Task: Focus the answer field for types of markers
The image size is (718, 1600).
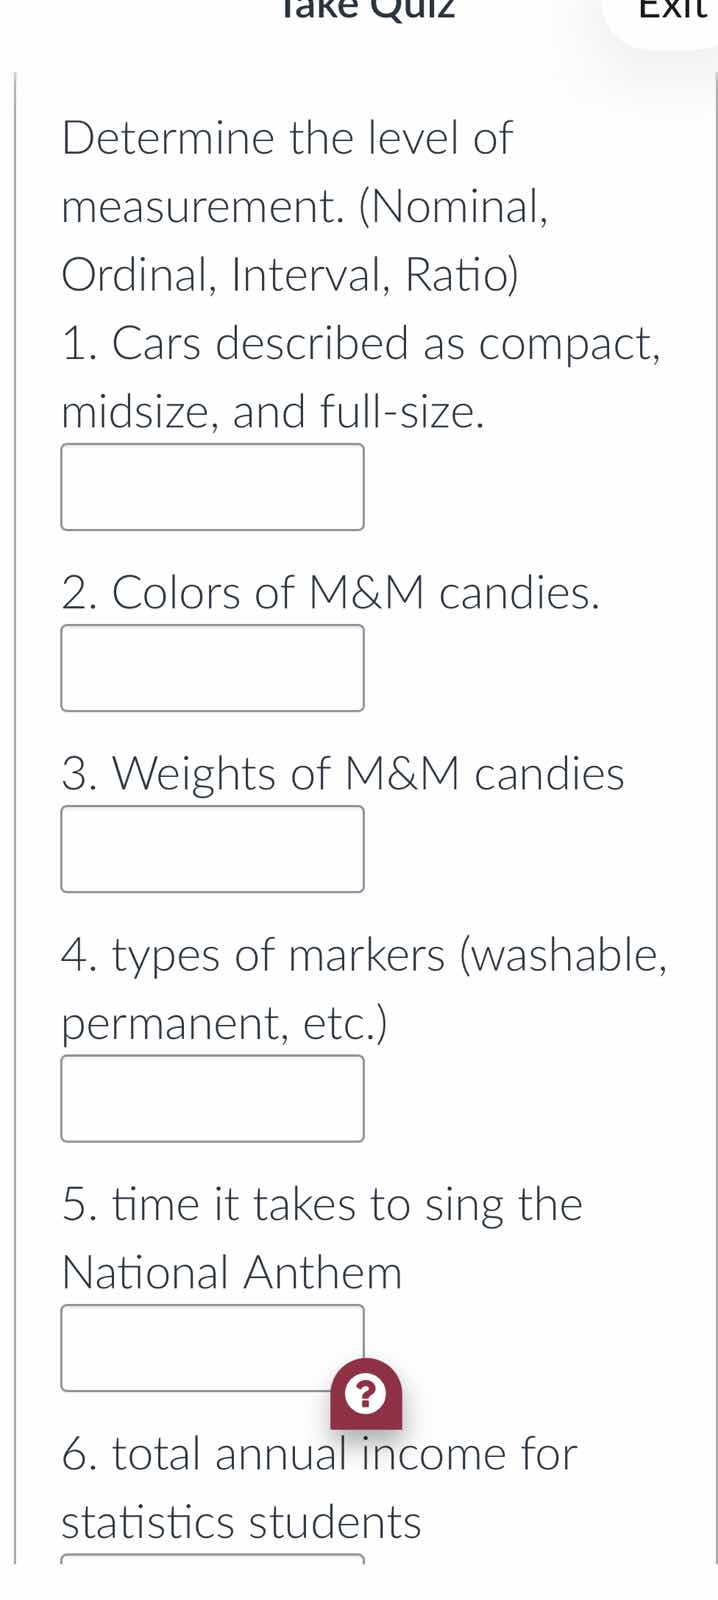Action: click(x=212, y=1098)
